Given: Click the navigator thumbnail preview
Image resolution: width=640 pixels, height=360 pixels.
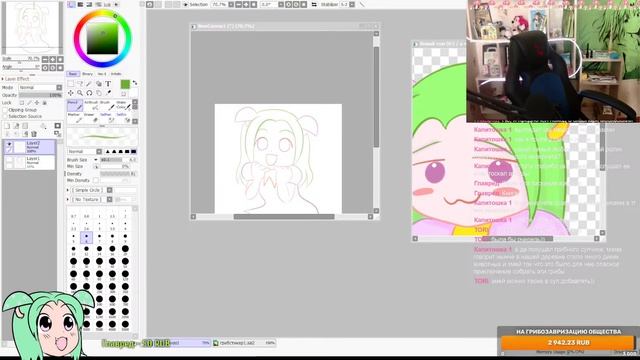Looking at the screenshot, I should tap(32, 27).
